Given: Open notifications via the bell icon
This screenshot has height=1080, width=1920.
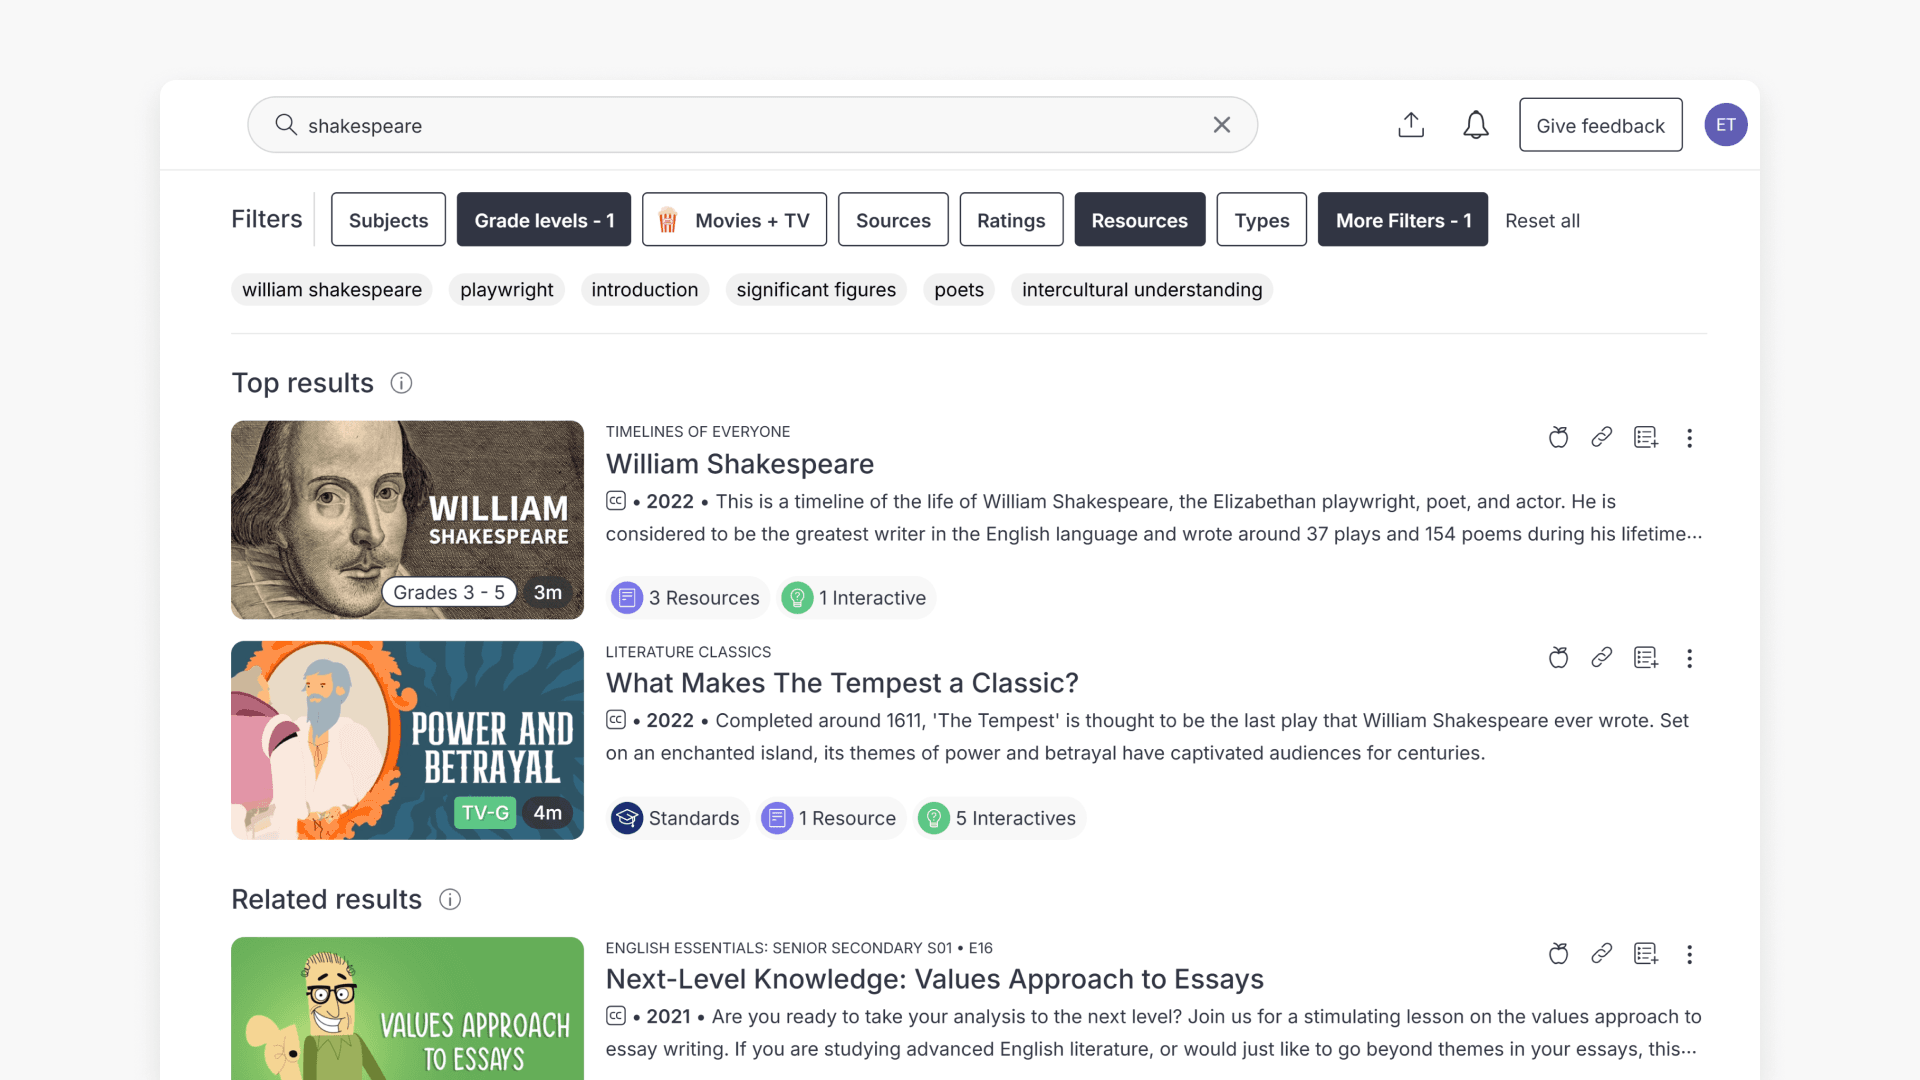Looking at the screenshot, I should coord(1475,125).
